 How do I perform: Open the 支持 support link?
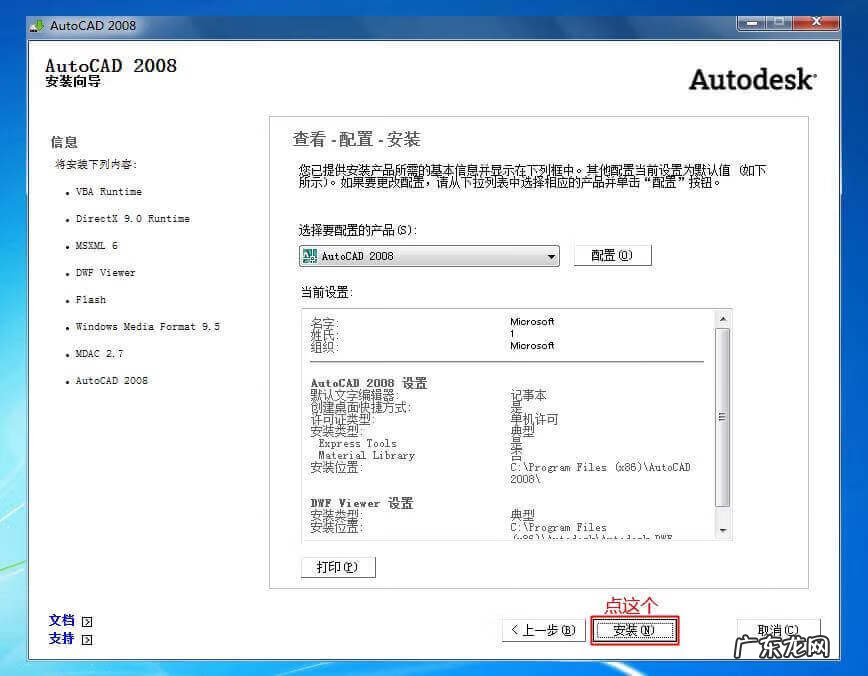[61, 638]
